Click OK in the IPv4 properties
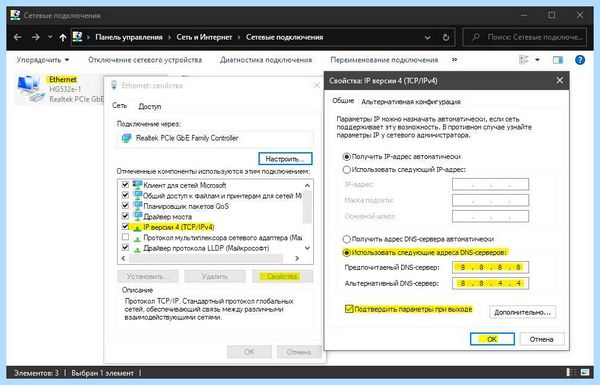 tap(492, 339)
